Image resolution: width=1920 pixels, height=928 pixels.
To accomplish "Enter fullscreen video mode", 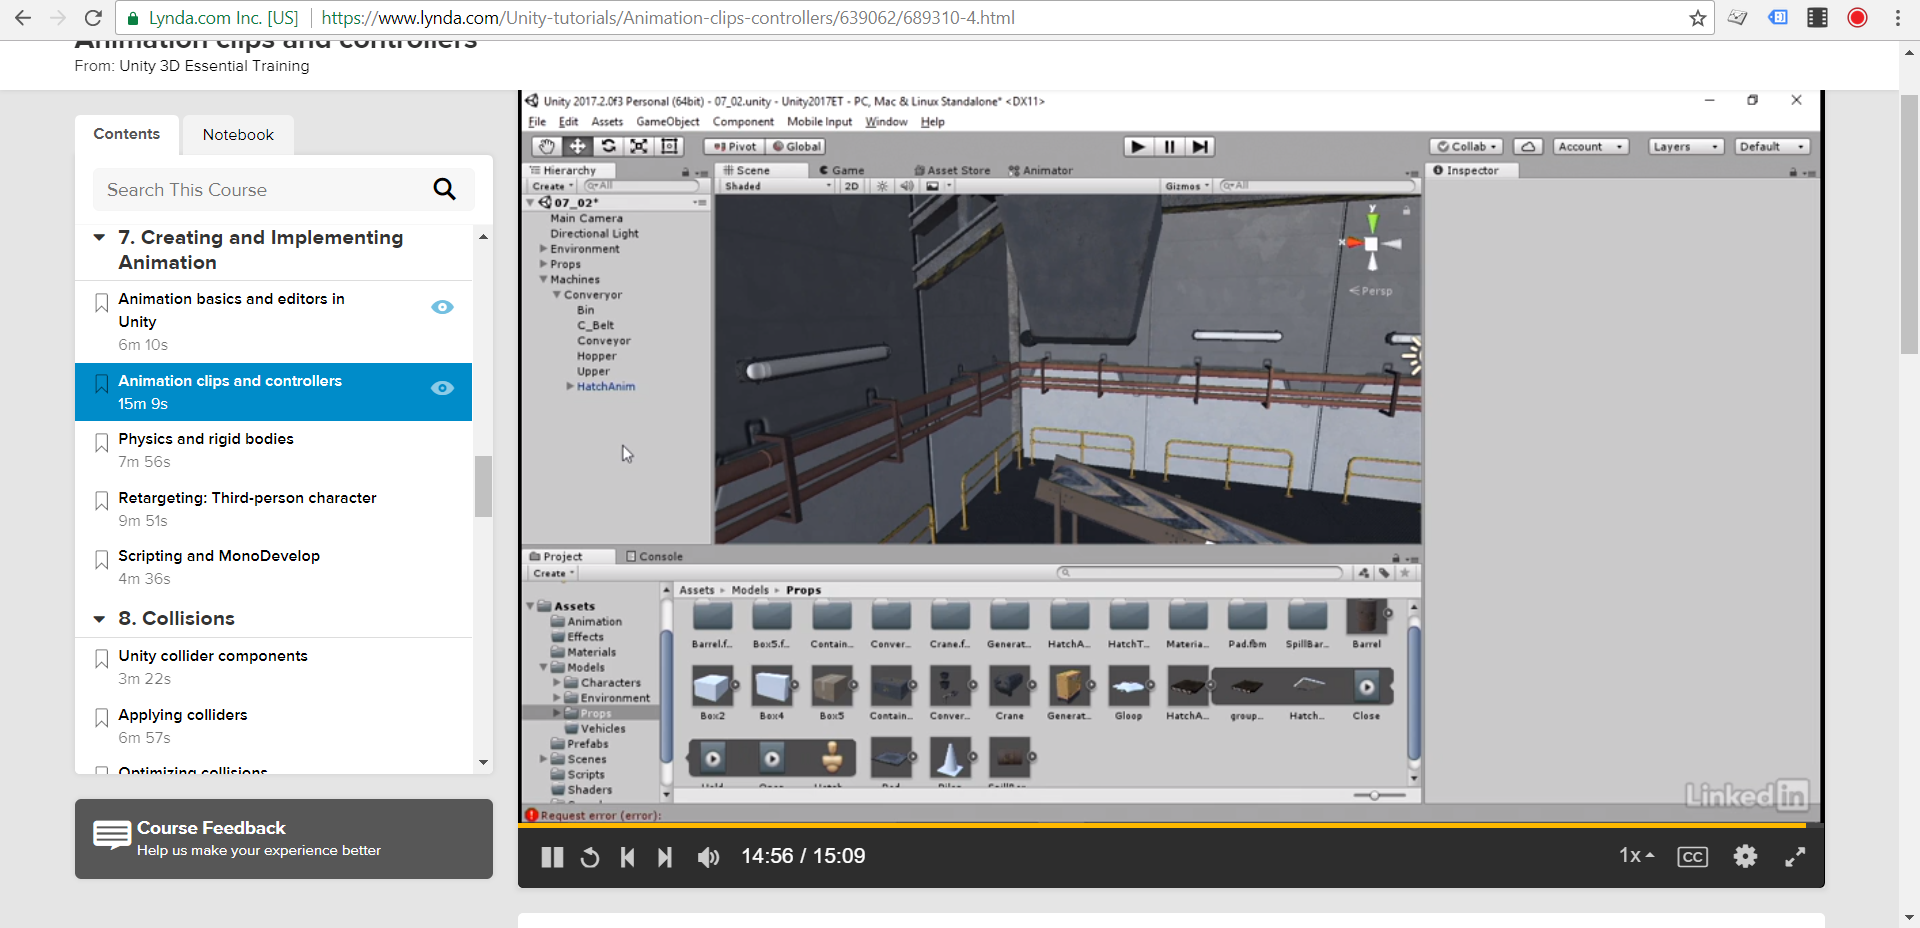I will [x=1796, y=856].
